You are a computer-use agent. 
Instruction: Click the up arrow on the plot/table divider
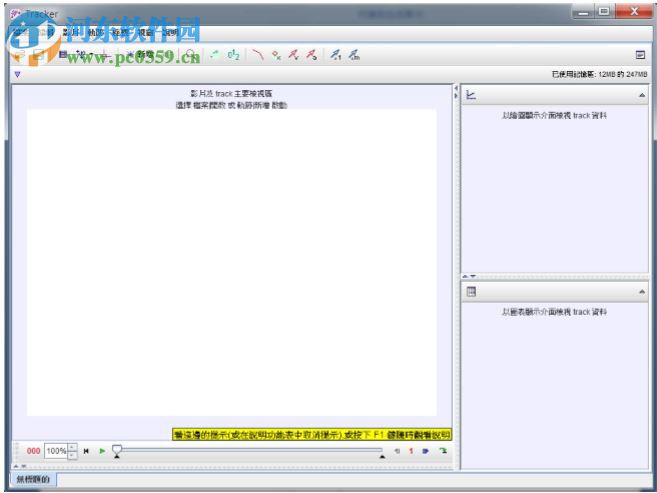[465, 276]
